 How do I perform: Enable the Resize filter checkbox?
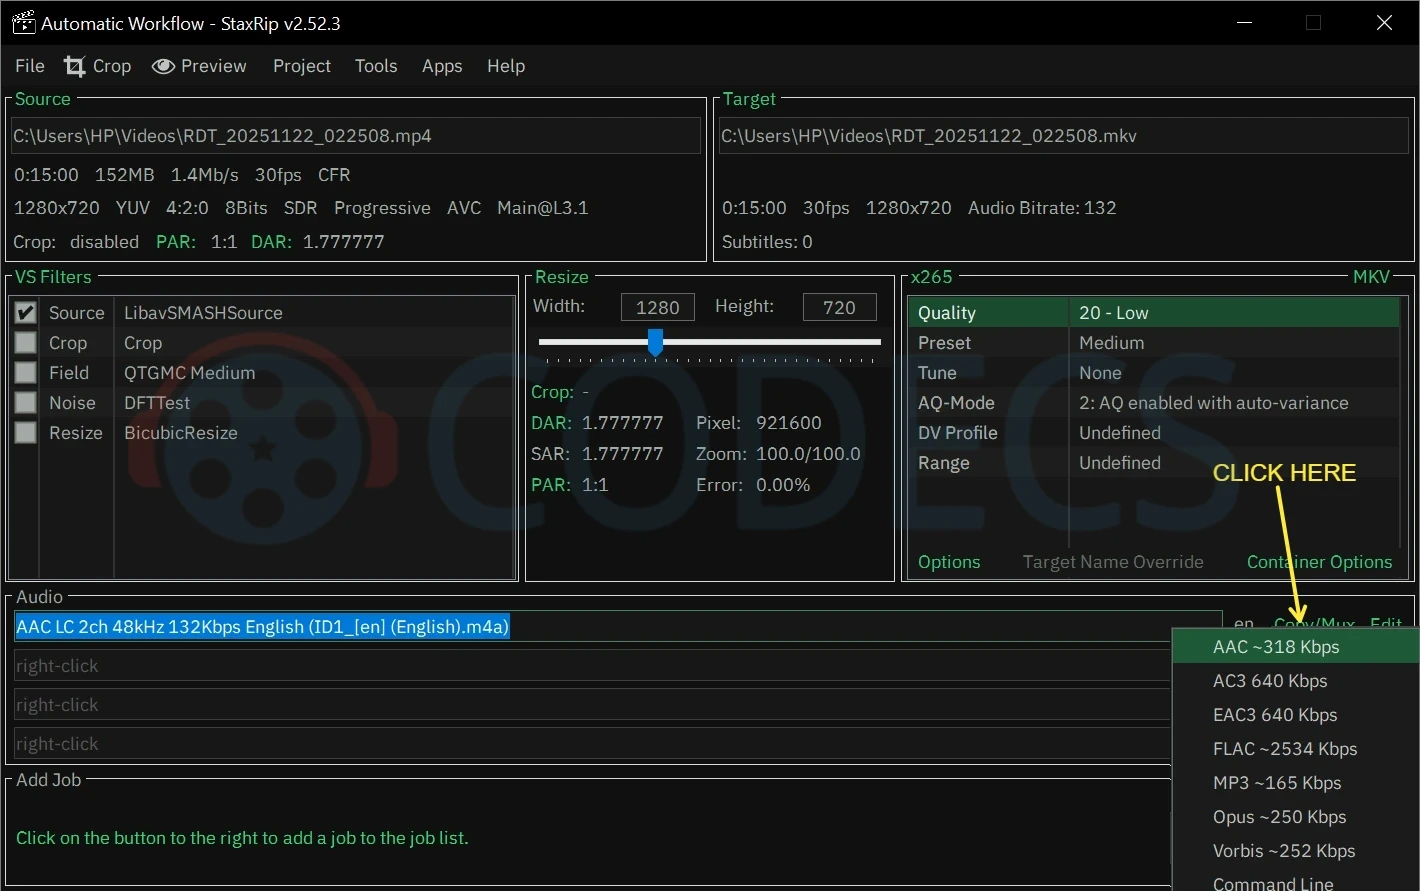pyautogui.click(x=26, y=433)
